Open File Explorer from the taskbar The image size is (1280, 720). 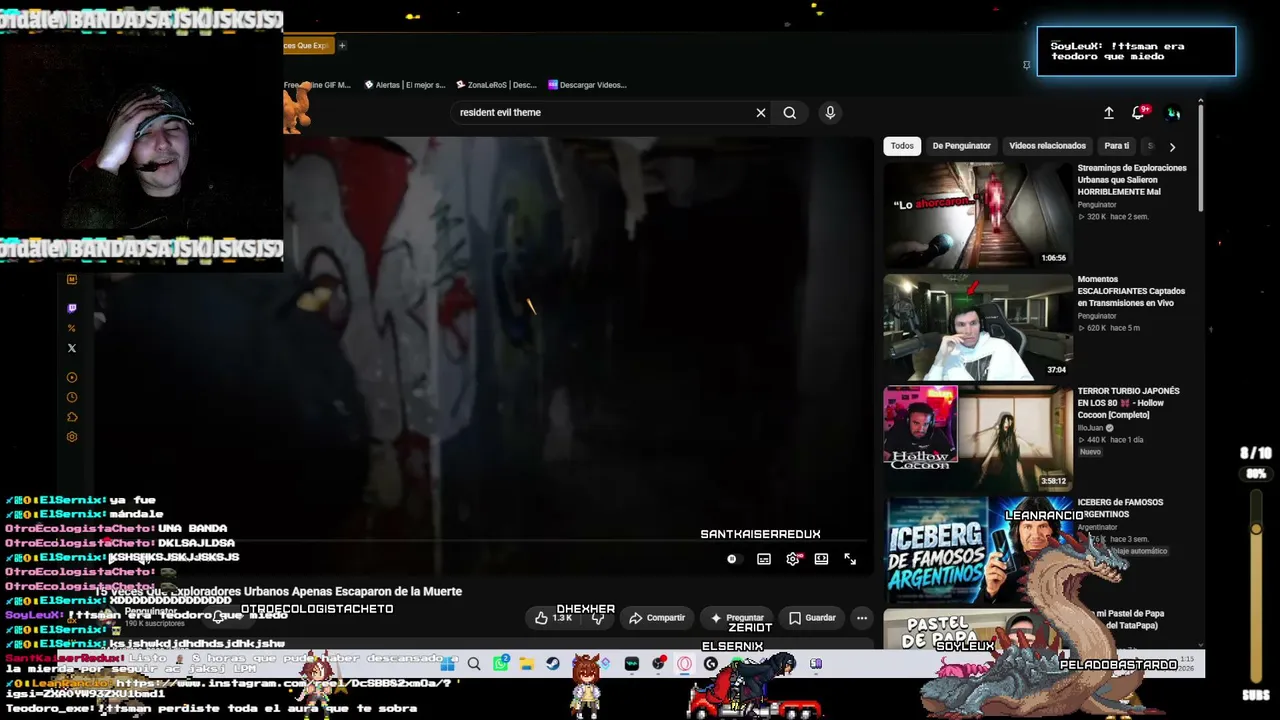527,664
